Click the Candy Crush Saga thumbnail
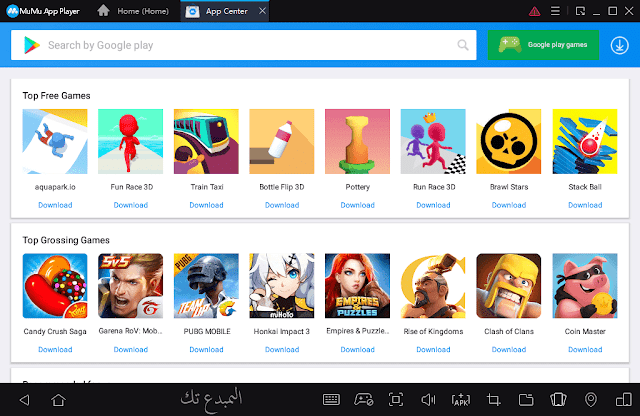 55,285
